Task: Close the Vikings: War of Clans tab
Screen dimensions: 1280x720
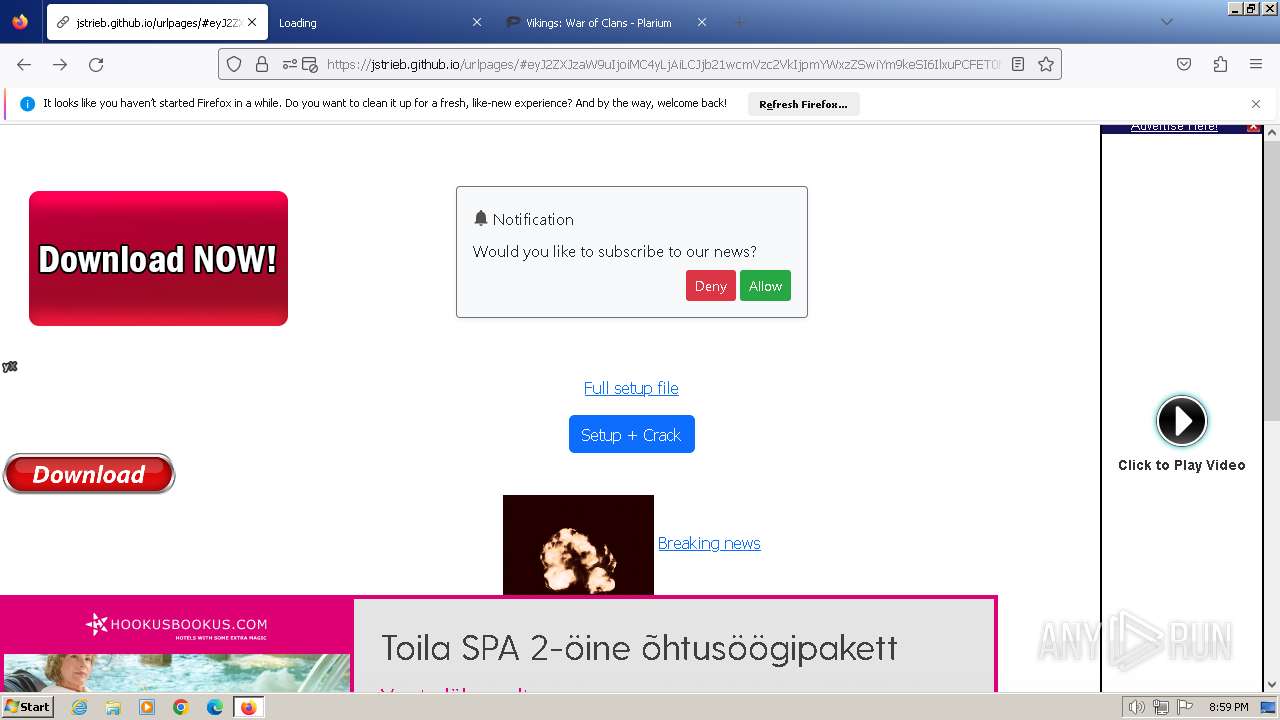Action: click(x=701, y=22)
